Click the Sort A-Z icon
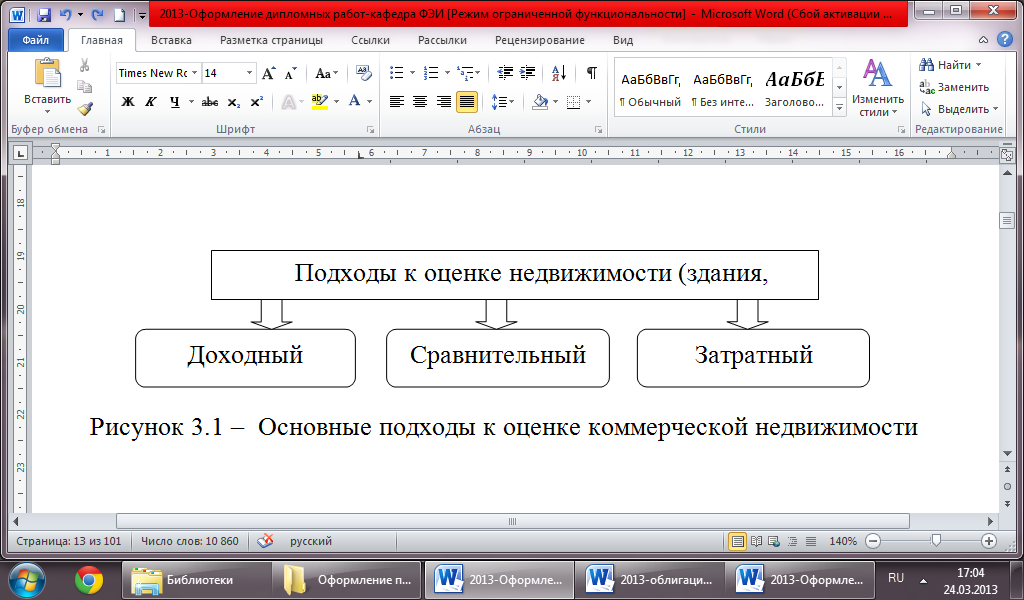Screen dimensions: 1024x600 [x=559, y=72]
